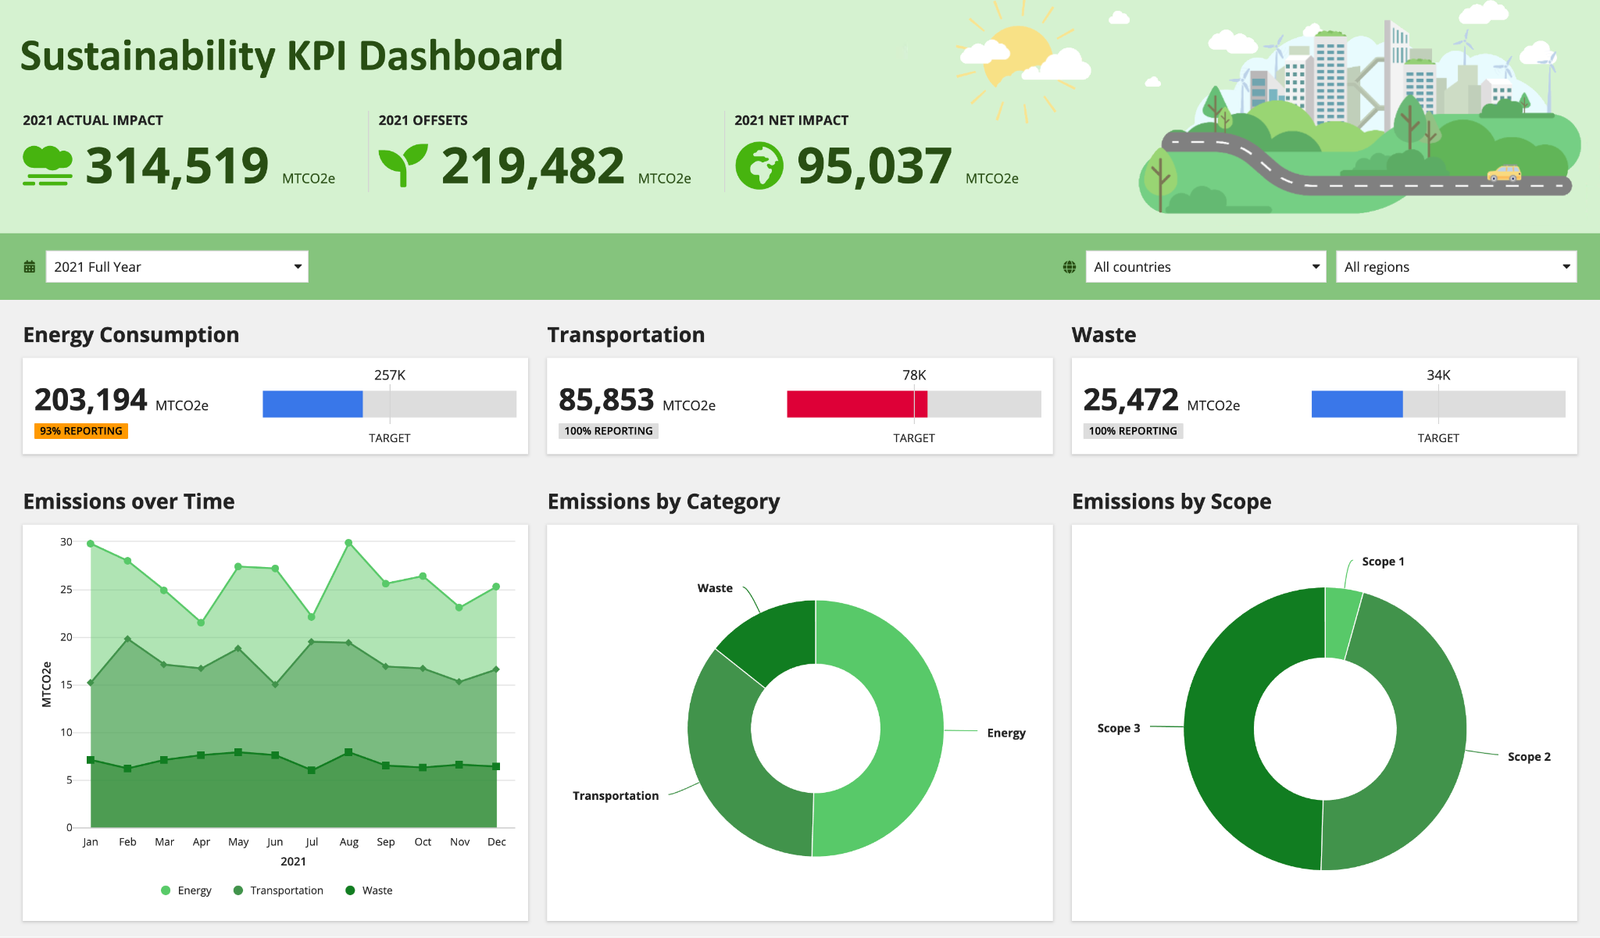Click the globe Net Impact icon
Screen dimensions: 1600x938
pyautogui.click(x=759, y=166)
